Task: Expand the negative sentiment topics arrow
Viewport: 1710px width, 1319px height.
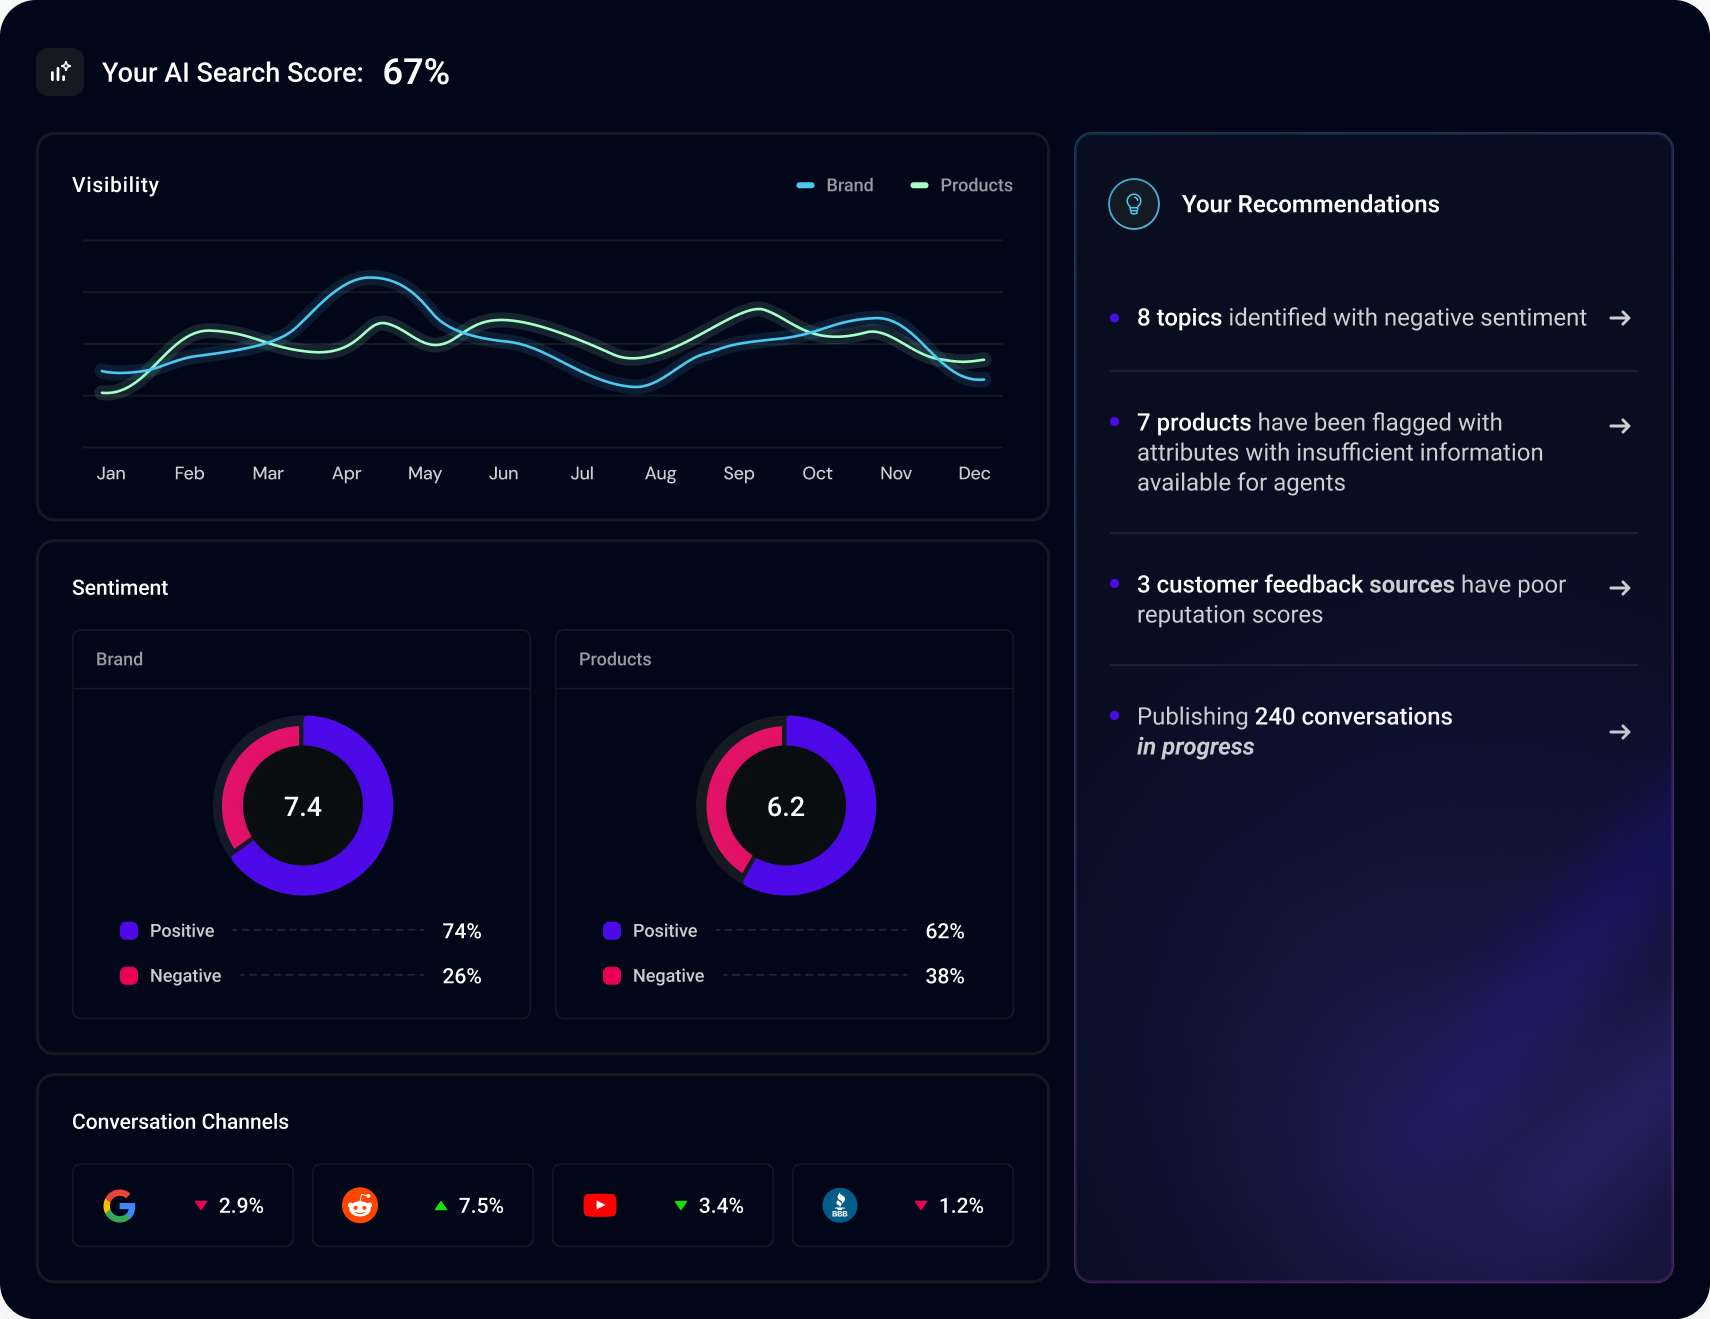Action: pyautogui.click(x=1620, y=318)
